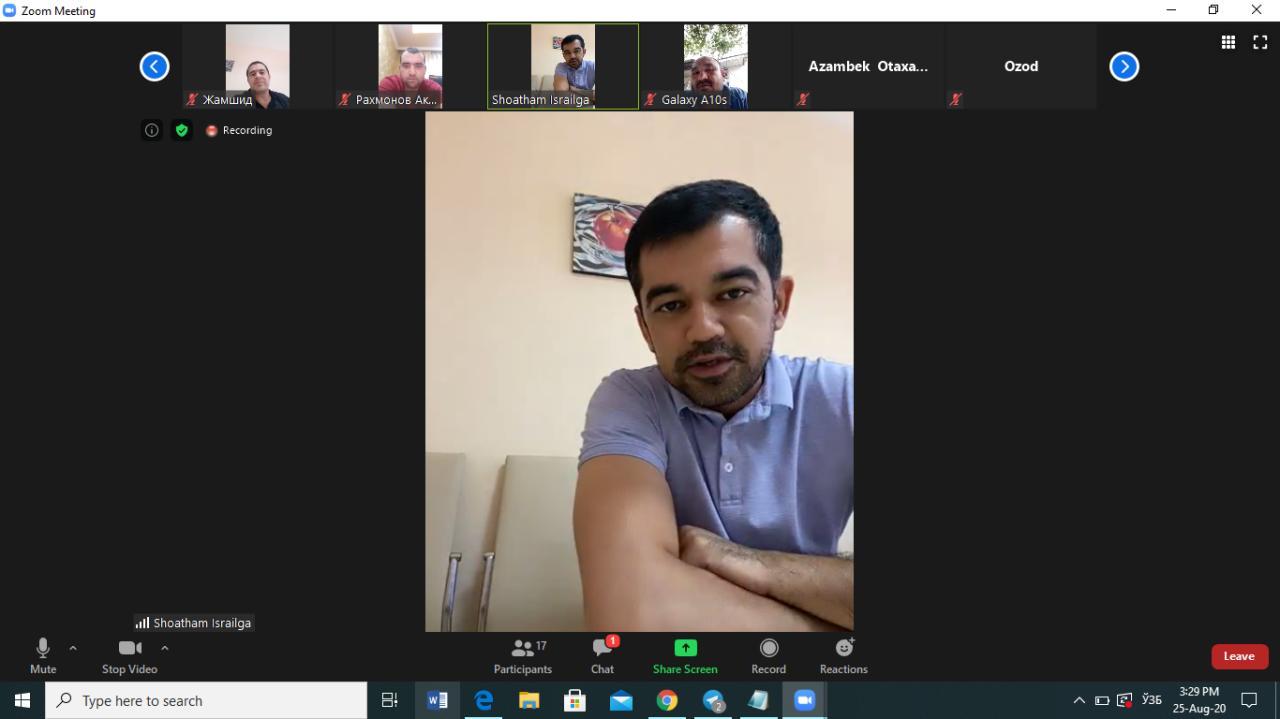Image resolution: width=1280 pixels, height=719 pixels.
Task: Stop Video camera toggle
Action: tap(129, 656)
